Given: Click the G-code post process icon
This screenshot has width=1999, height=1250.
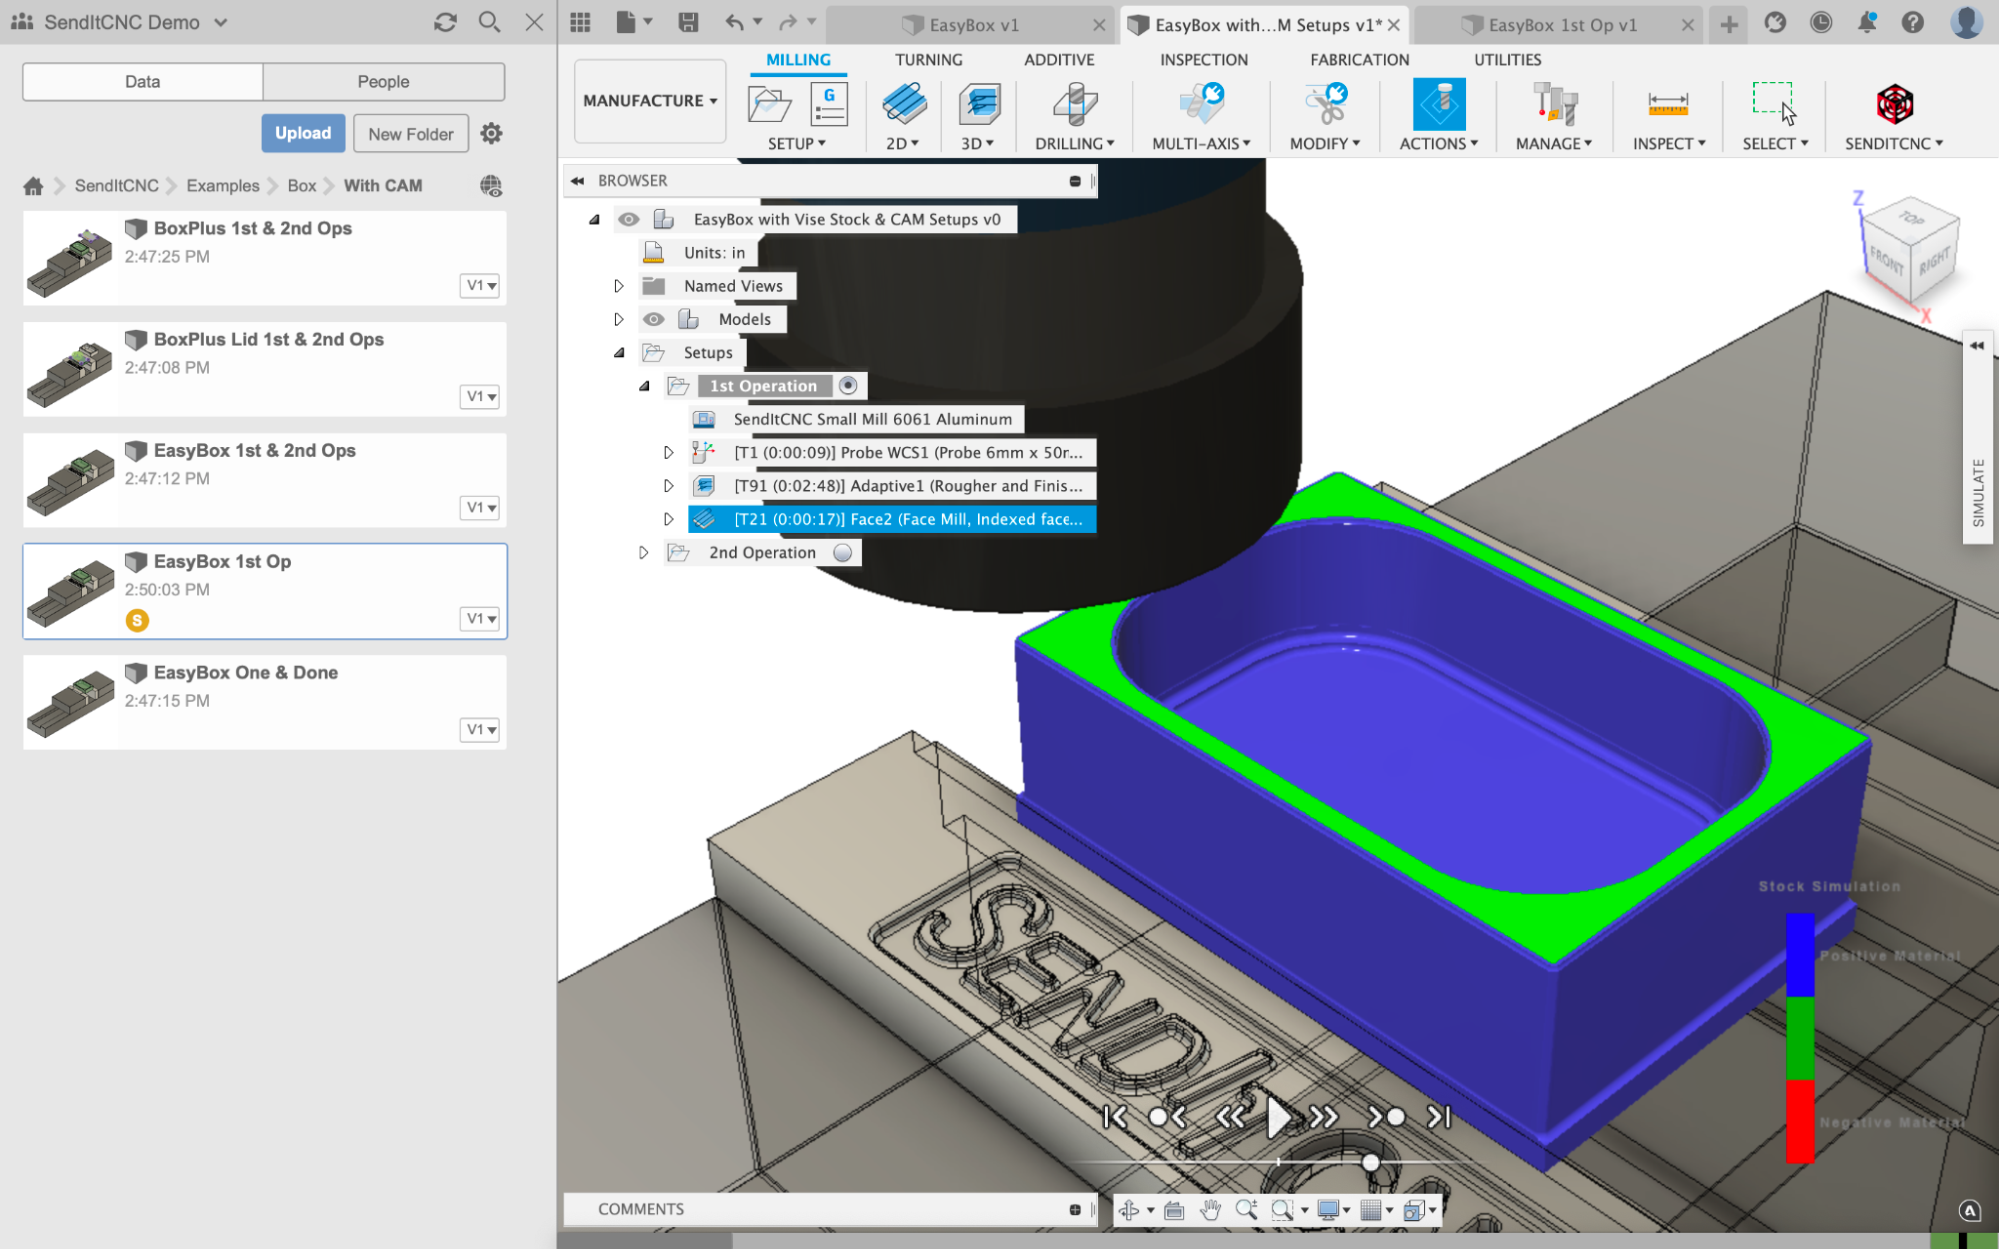Looking at the screenshot, I should [x=828, y=104].
